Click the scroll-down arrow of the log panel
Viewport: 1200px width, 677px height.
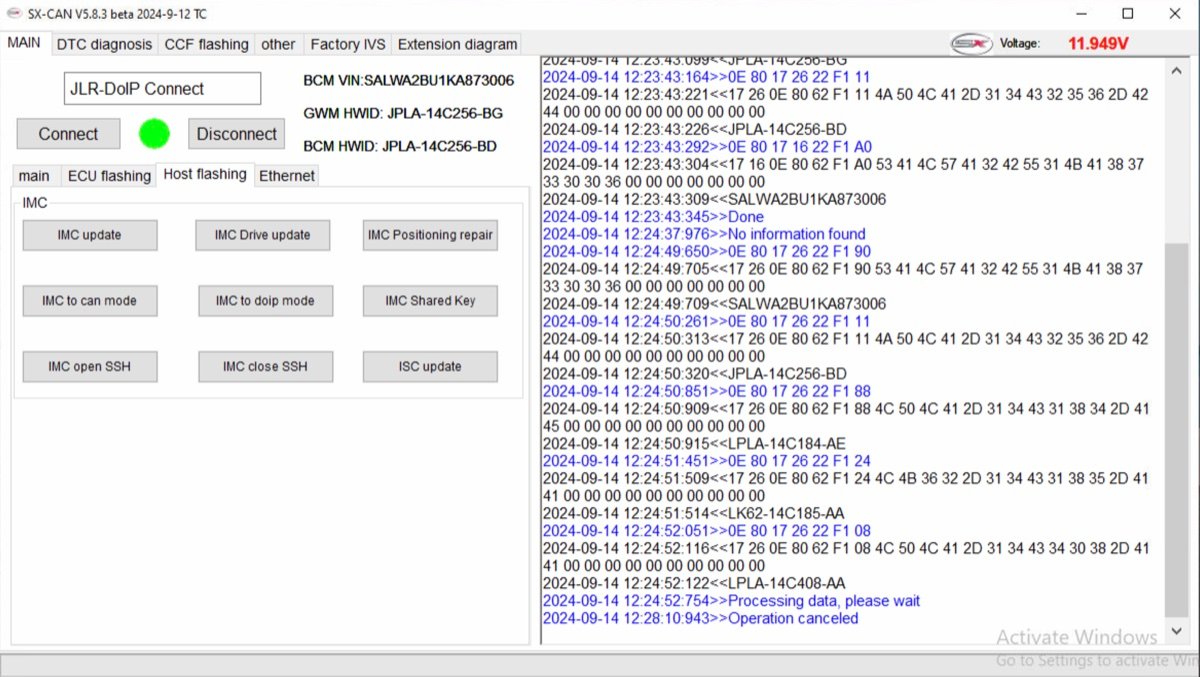(1177, 633)
